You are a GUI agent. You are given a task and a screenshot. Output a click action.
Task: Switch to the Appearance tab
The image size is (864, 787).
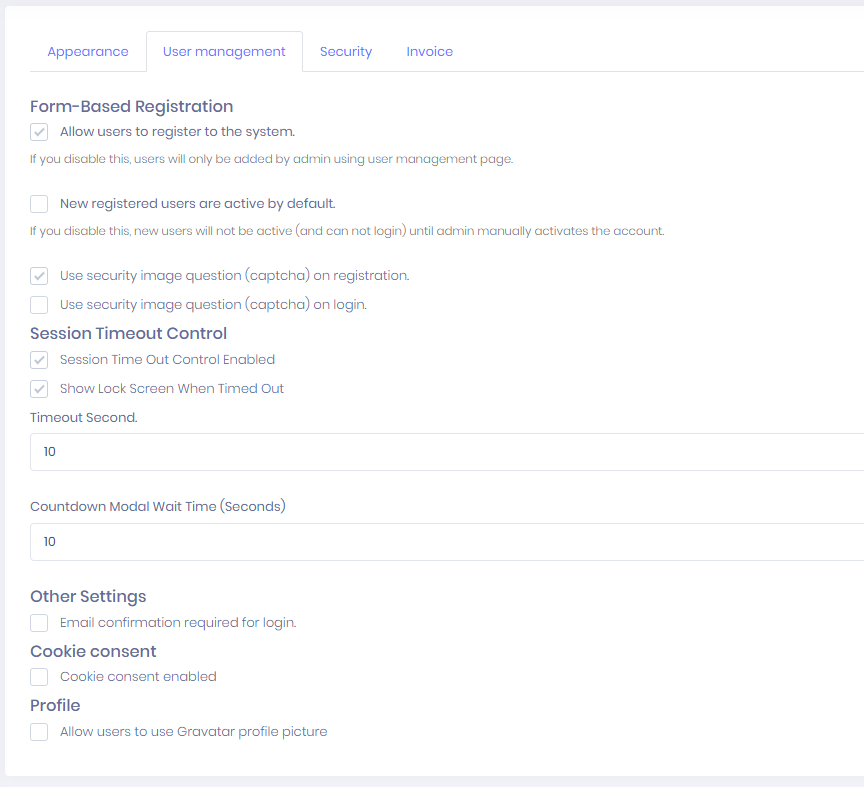tap(88, 51)
